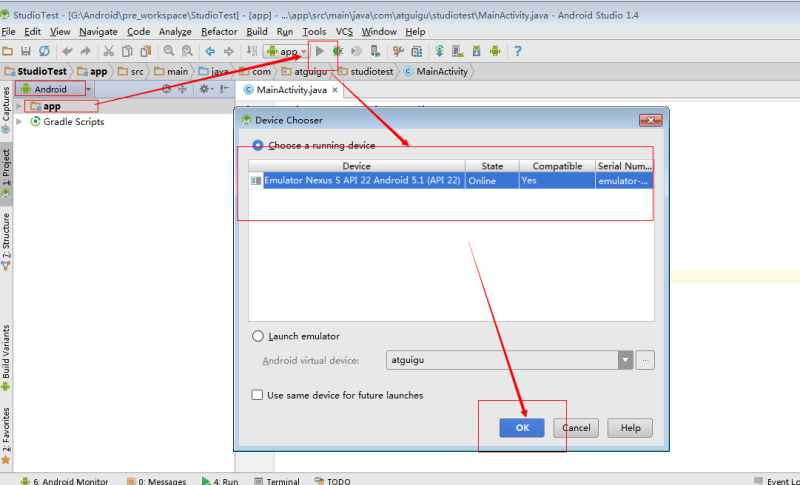Viewport: 800px width, 485px height.
Task: Run the app with green play icon
Action: (x=320, y=51)
